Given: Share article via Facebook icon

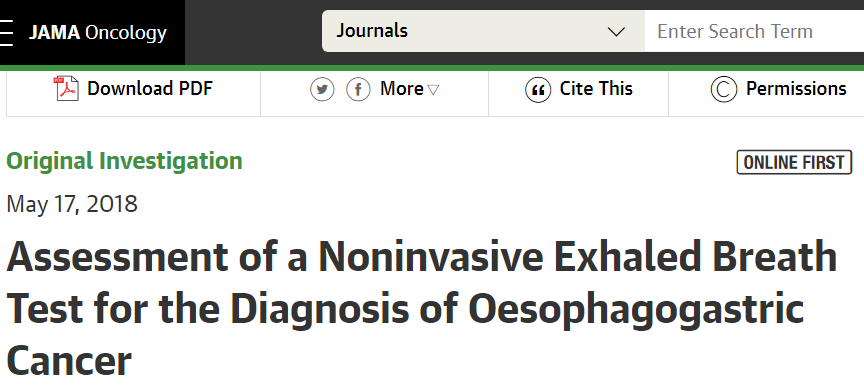Looking at the screenshot, I should (358, 89).
